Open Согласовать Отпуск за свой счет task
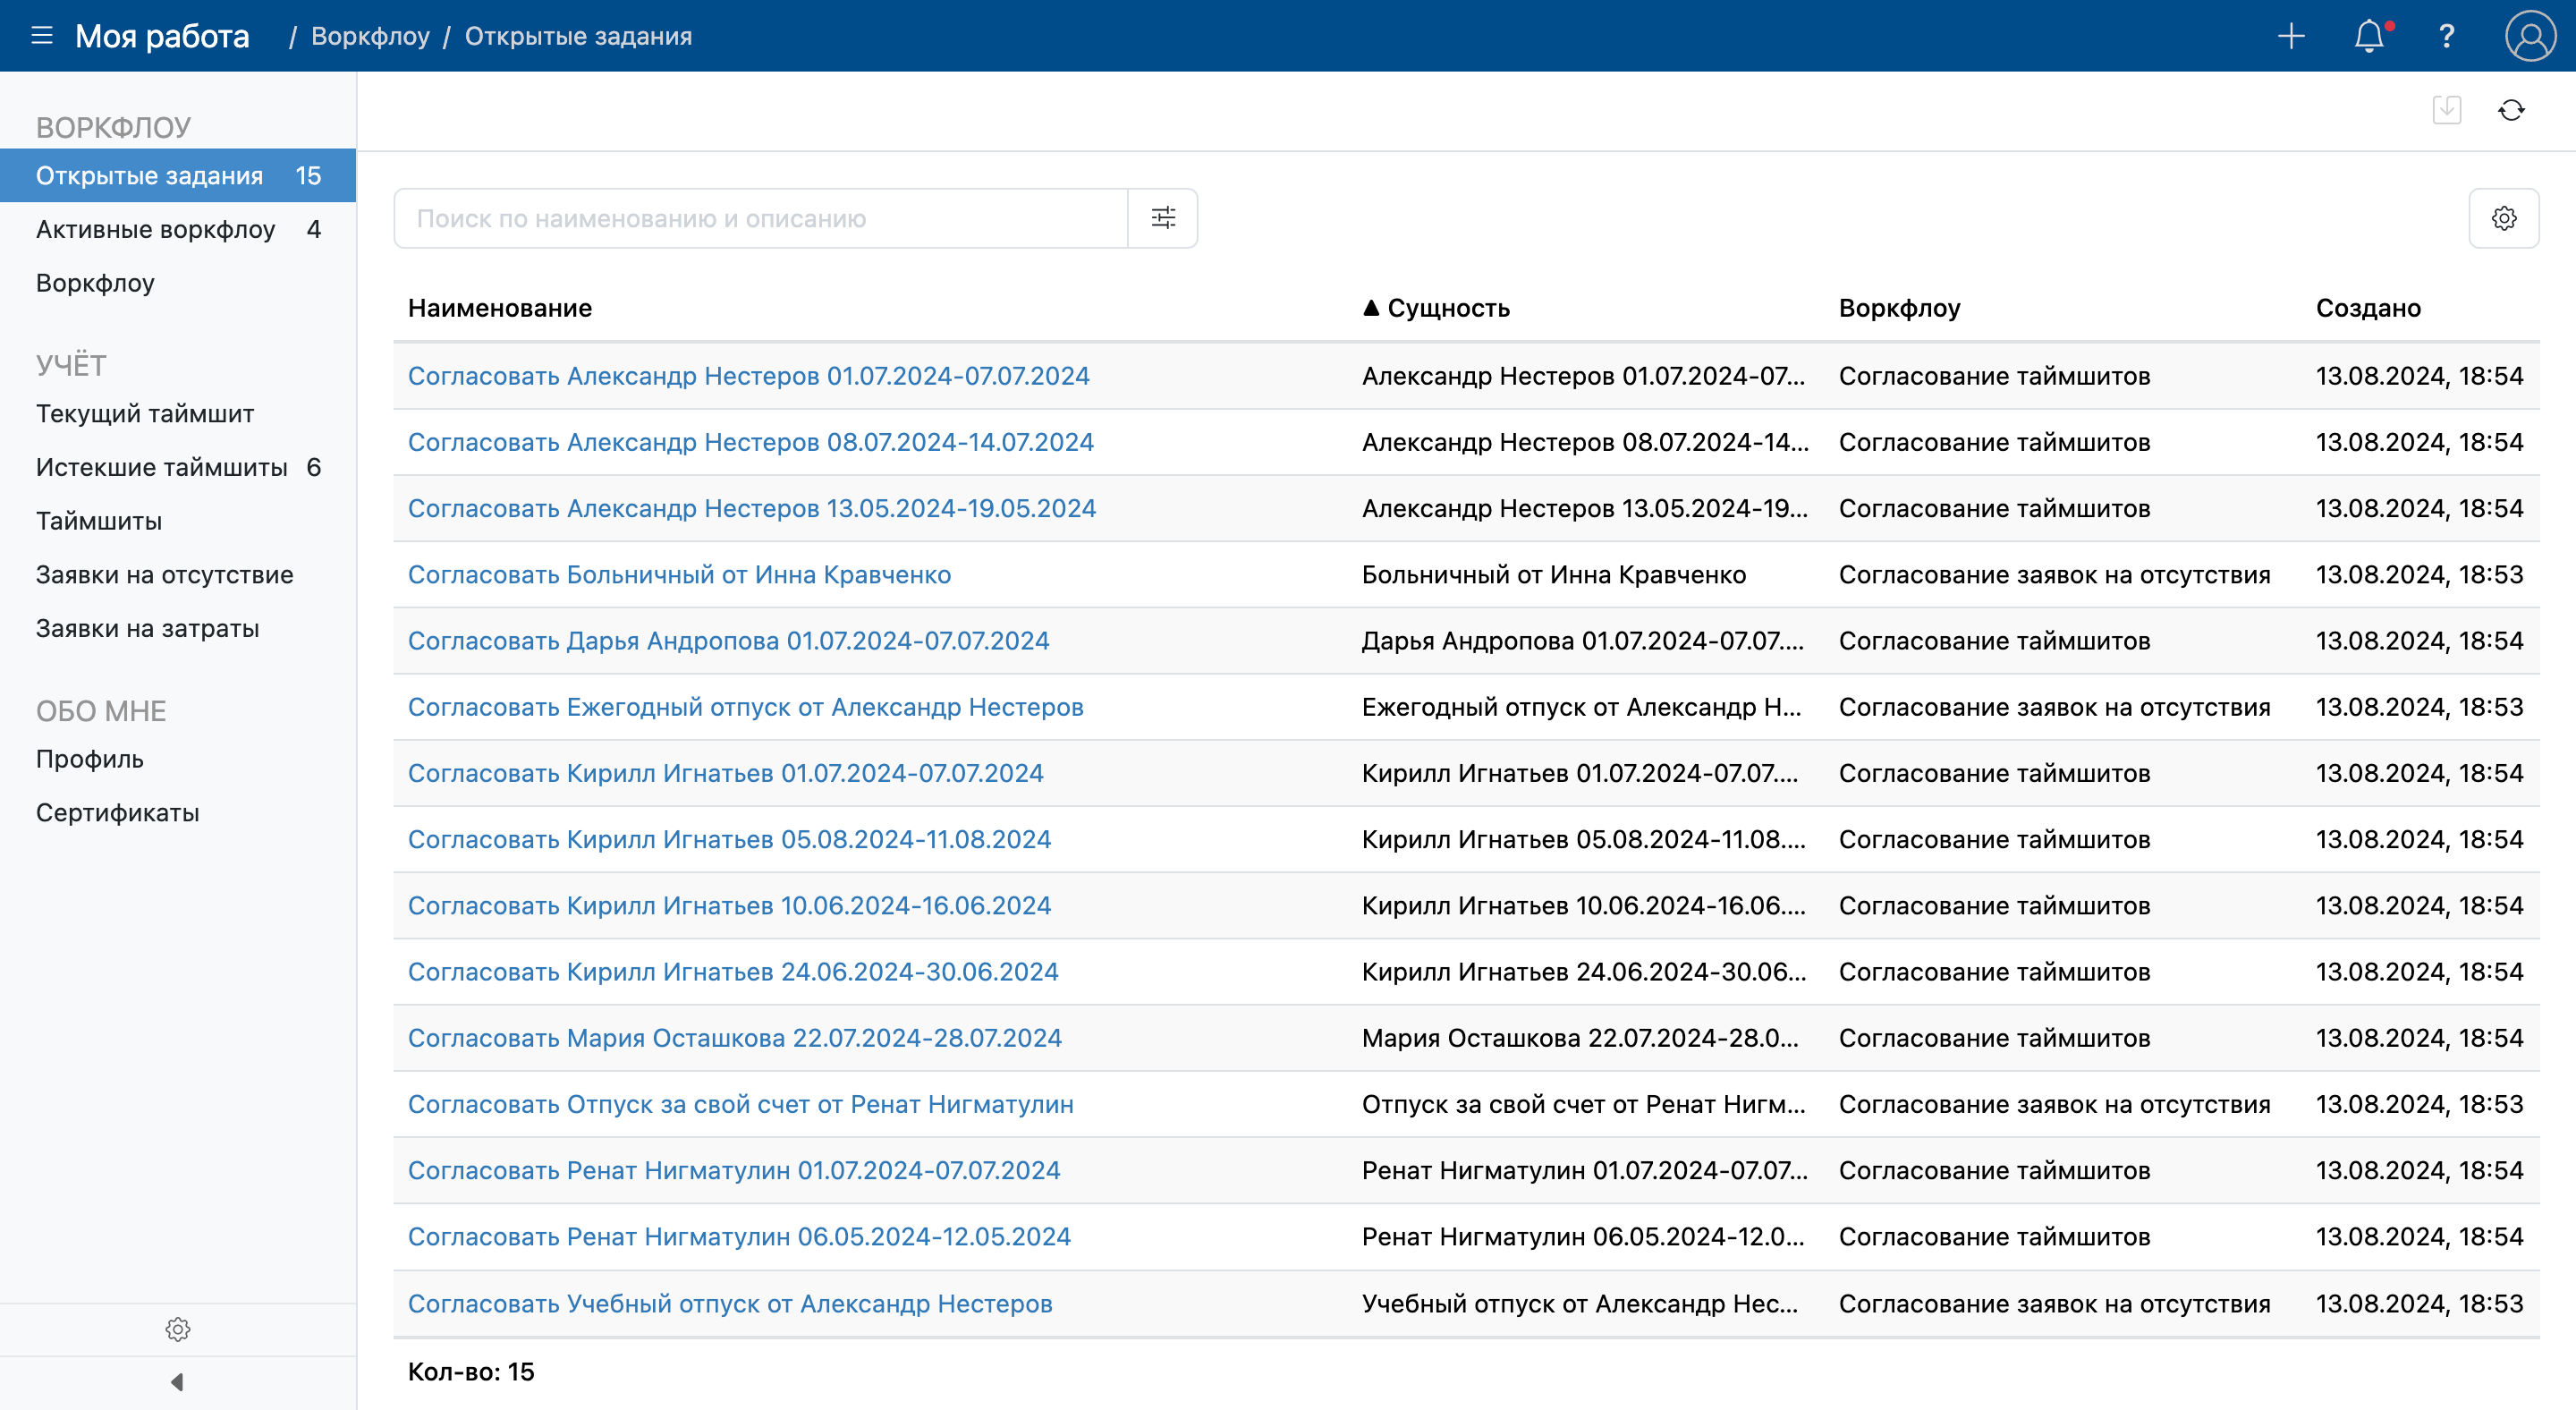Image resolution: width=2576 pixels, height=1410 pixels. (x=741, y=1104)
